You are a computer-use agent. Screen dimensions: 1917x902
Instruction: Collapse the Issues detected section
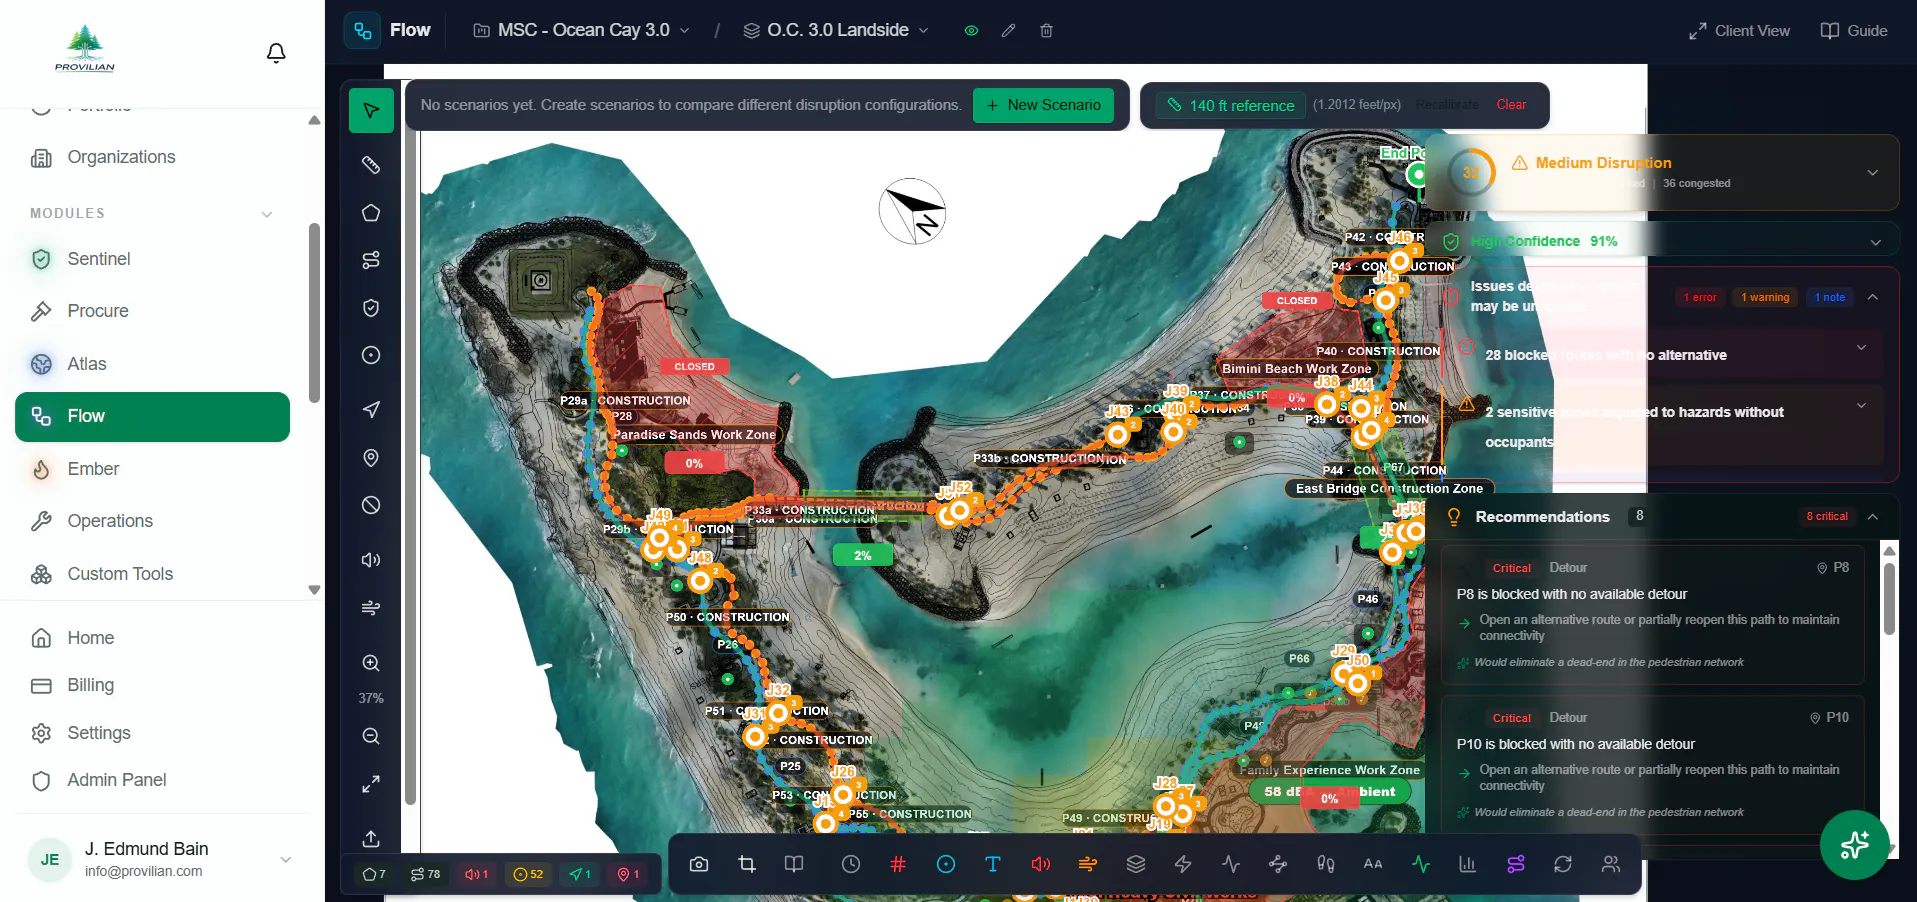pyautogui.click(x=1872, y=297)
